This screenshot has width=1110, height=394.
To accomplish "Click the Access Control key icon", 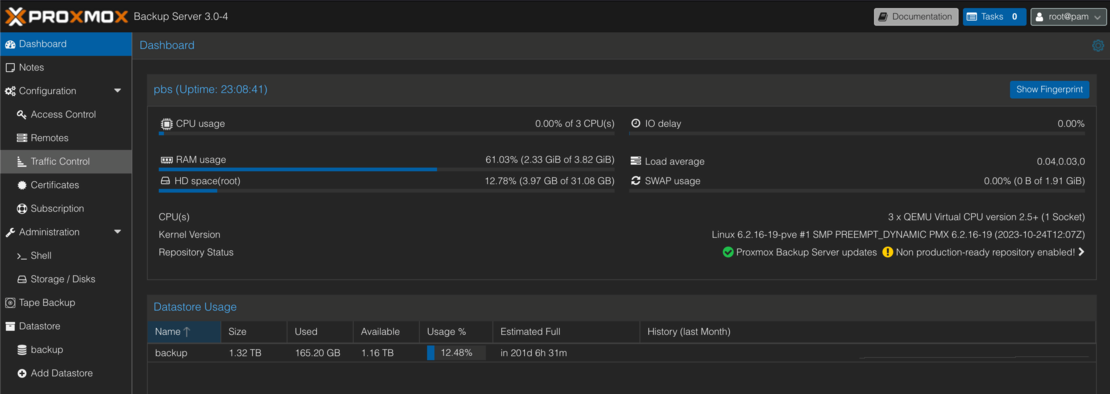I will (21, 115).
